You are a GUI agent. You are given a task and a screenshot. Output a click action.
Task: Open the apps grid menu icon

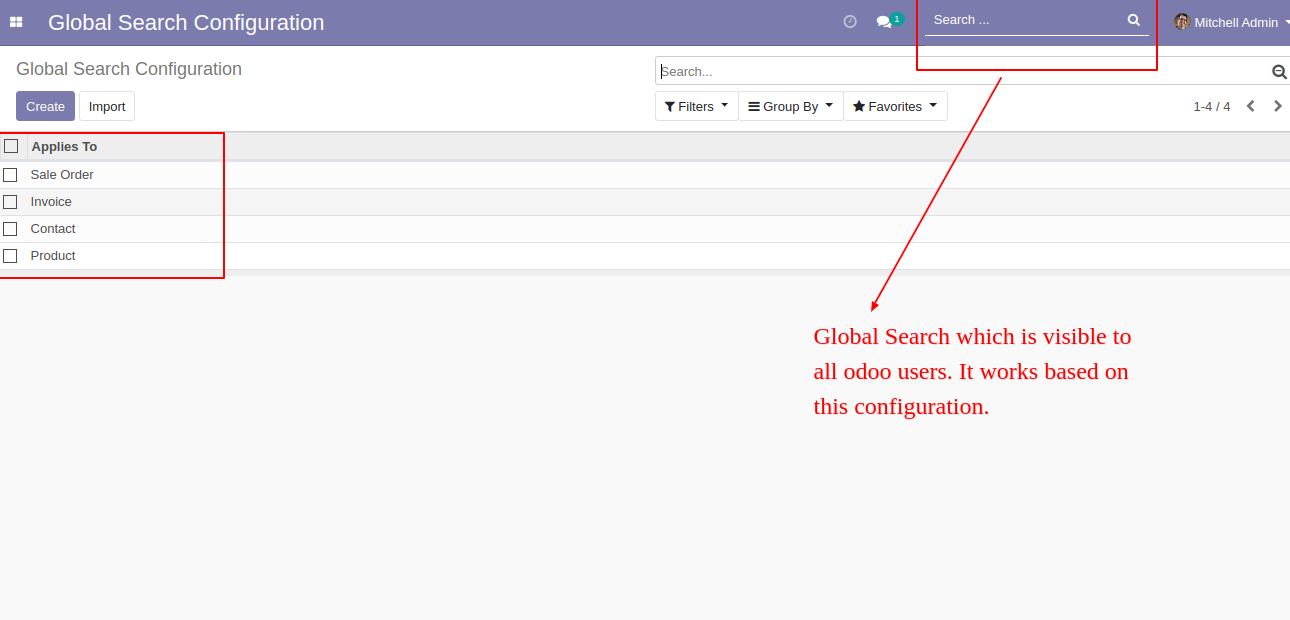click(x=16, y=22)
